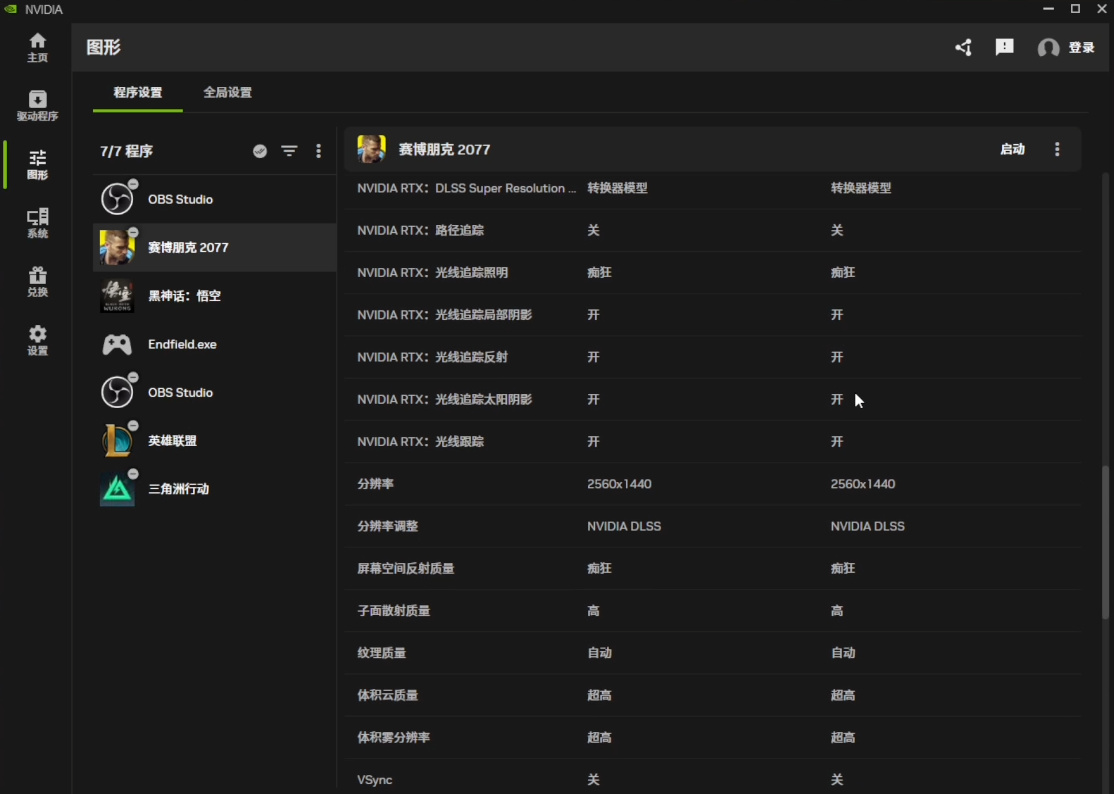1114x794 pixels.
Task: Select 黑神话：悟空 in program list
Action: click(x=215, y=295)
